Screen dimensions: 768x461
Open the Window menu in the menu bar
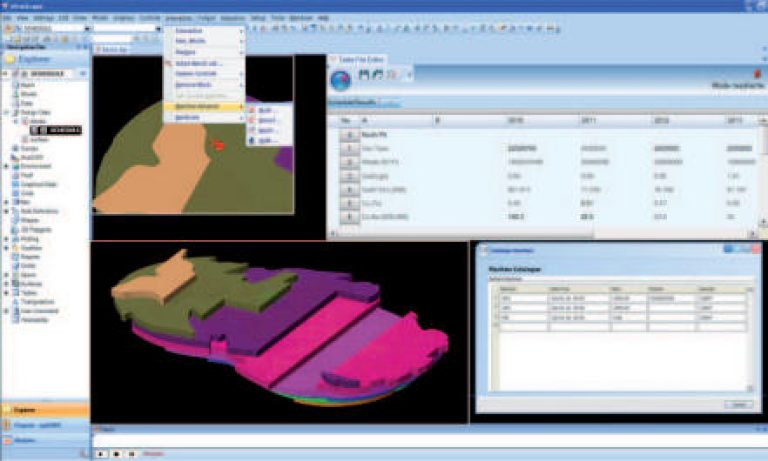[298, 18]
